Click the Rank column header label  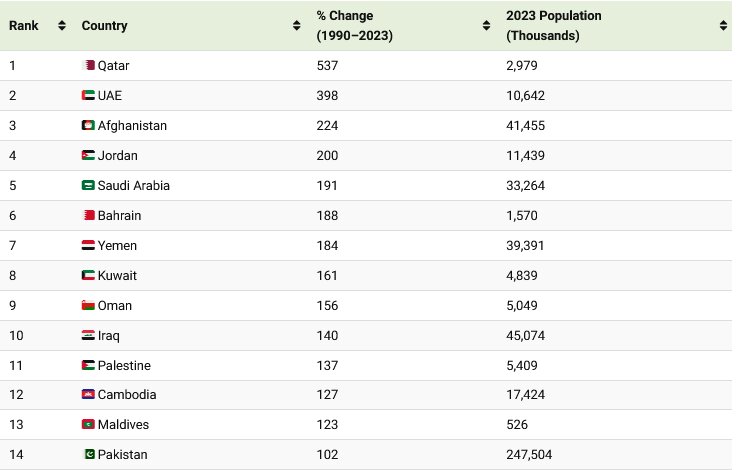pos(24,25)
